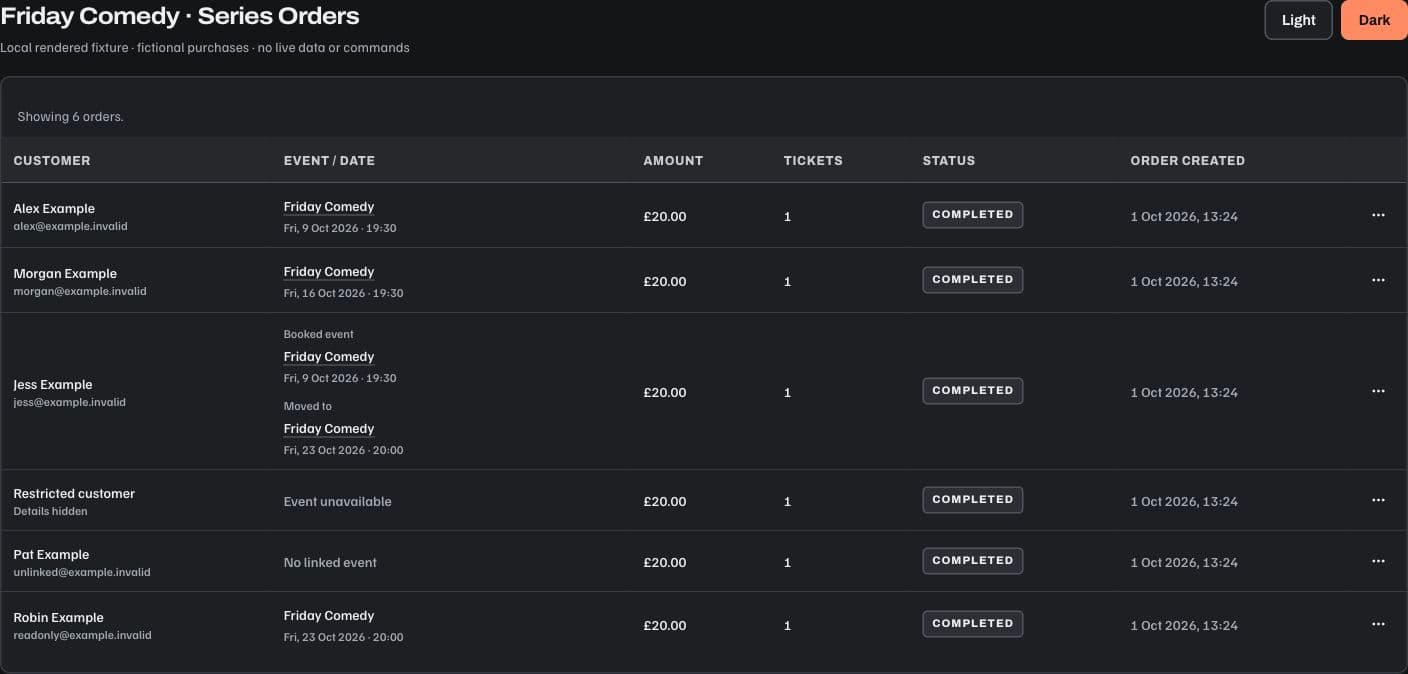Open more actions for Robin Example order
This screenshot has width=1408, height=674.
[x=1378, y=624]
